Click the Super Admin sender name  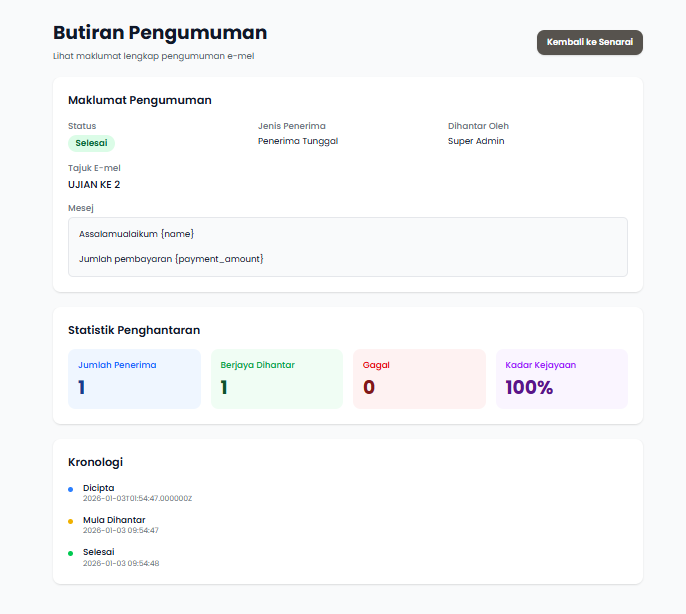tap(476, 141)
